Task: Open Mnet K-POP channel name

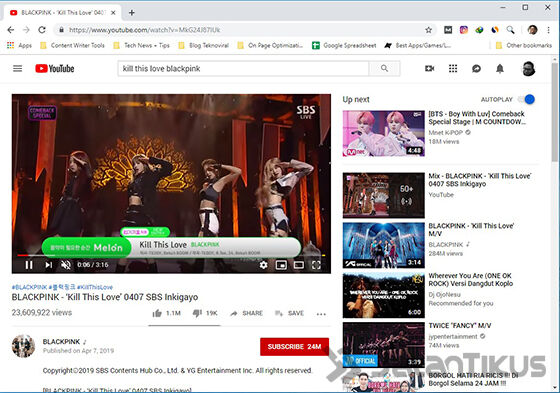Action: pos(446,133)
